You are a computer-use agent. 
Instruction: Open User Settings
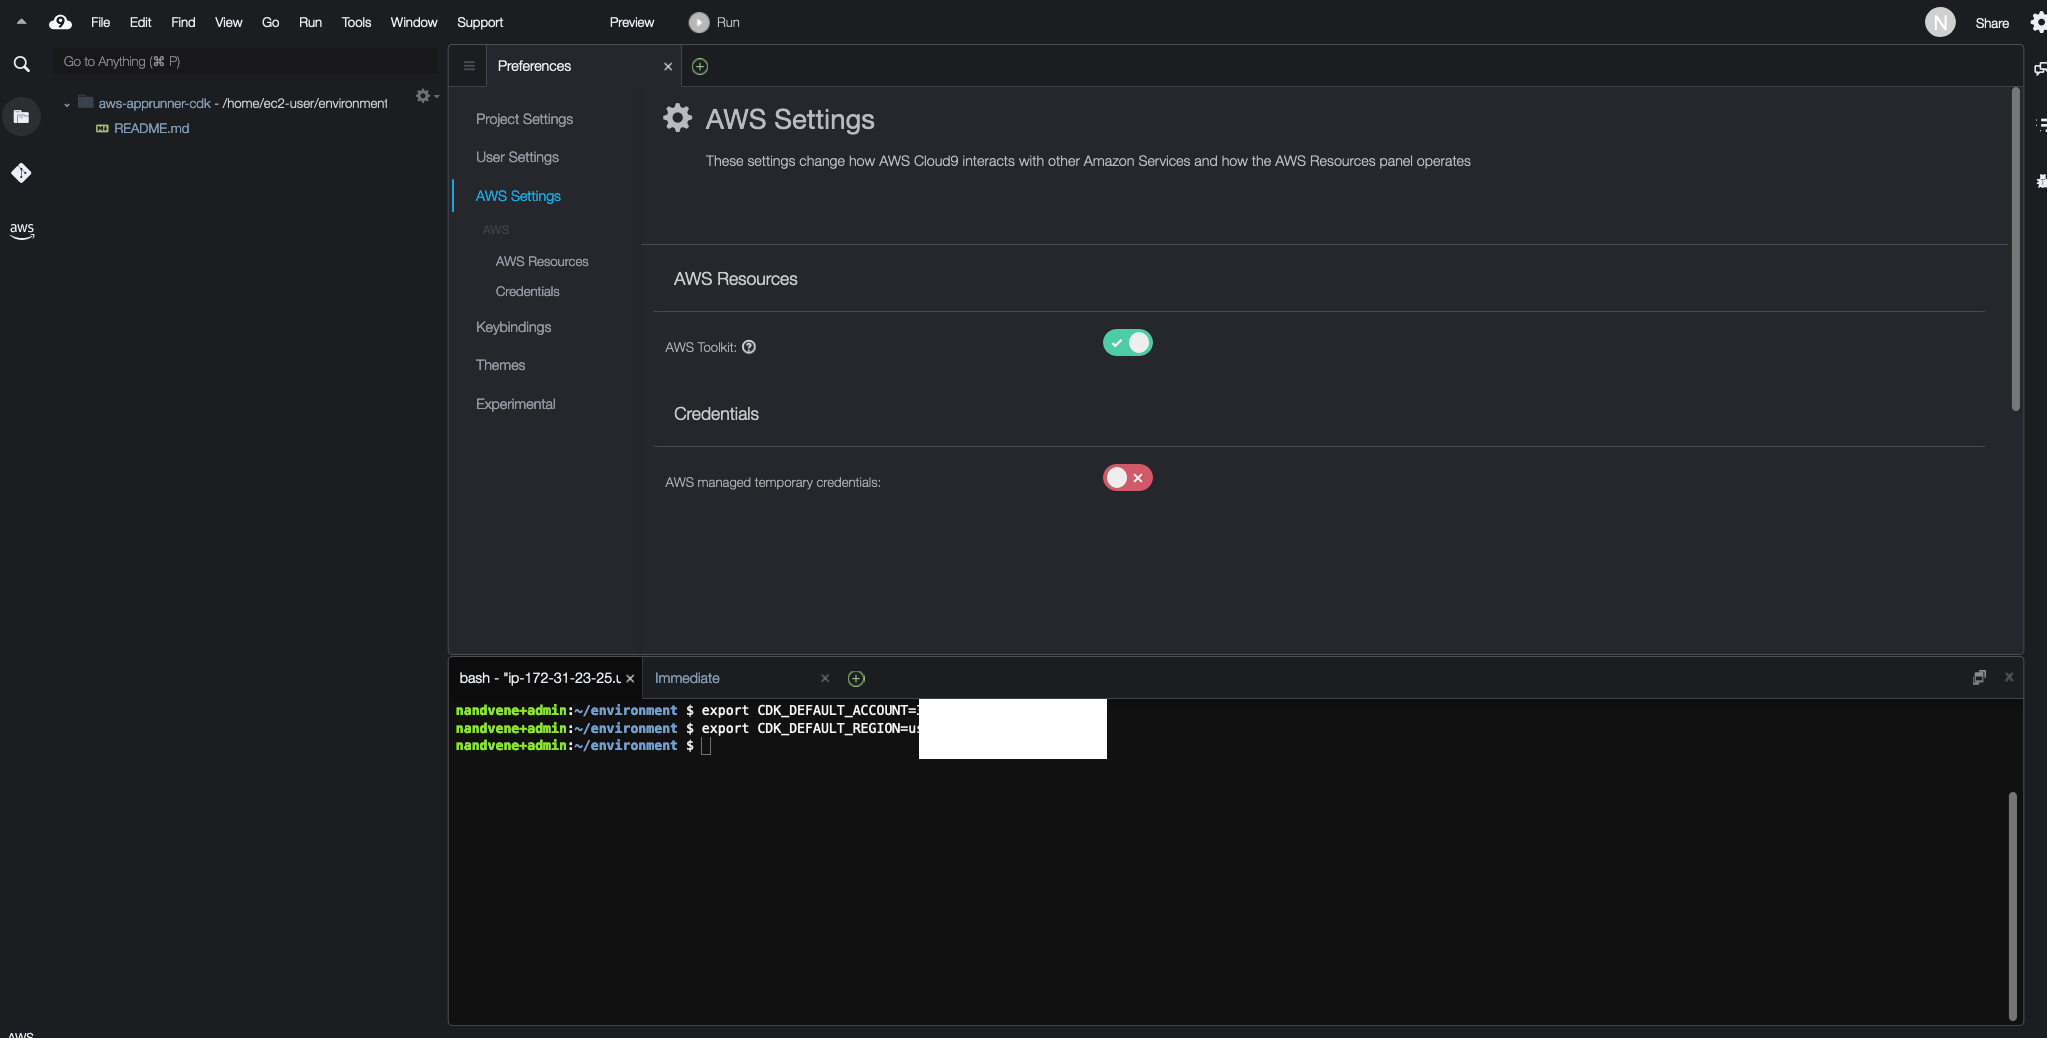[517, 157]
